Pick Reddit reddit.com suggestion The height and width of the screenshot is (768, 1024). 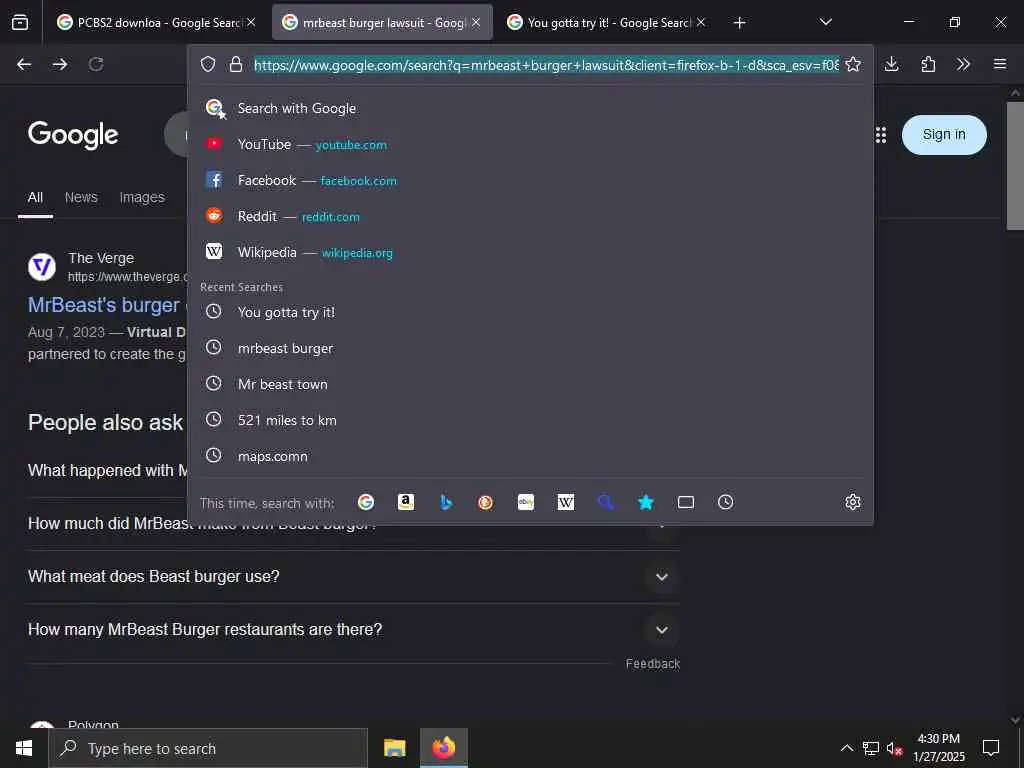pyautogui.click(x=530, y=216)
